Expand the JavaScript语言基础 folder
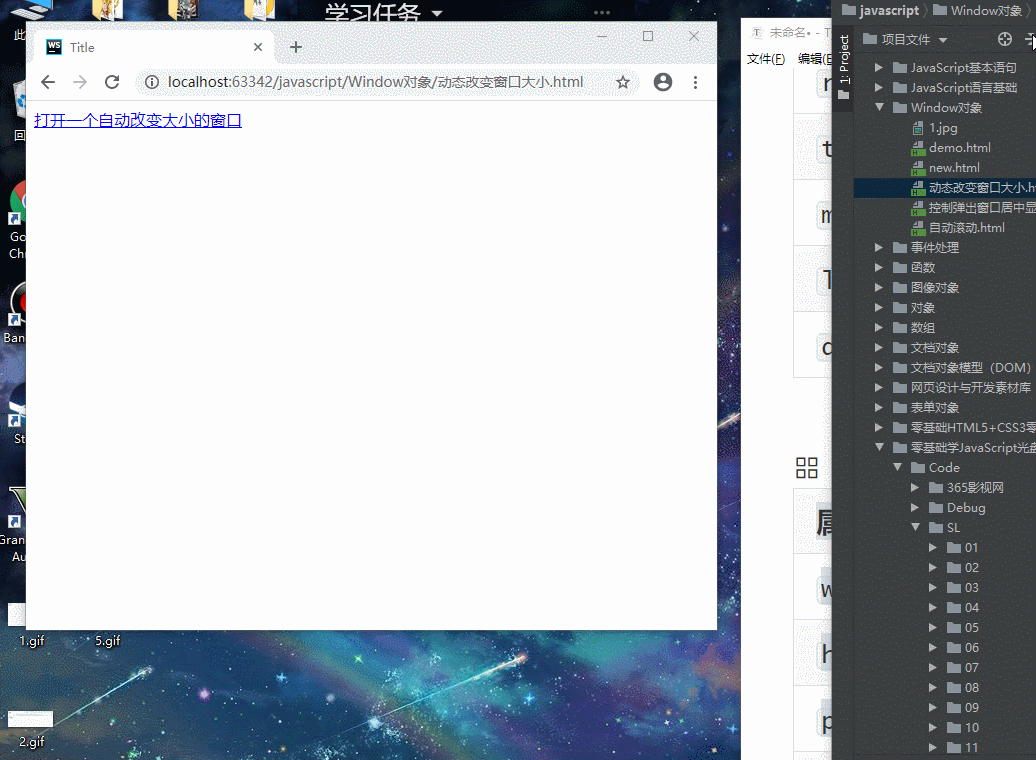The image size is (1036, 760). (x=879, y=87)
